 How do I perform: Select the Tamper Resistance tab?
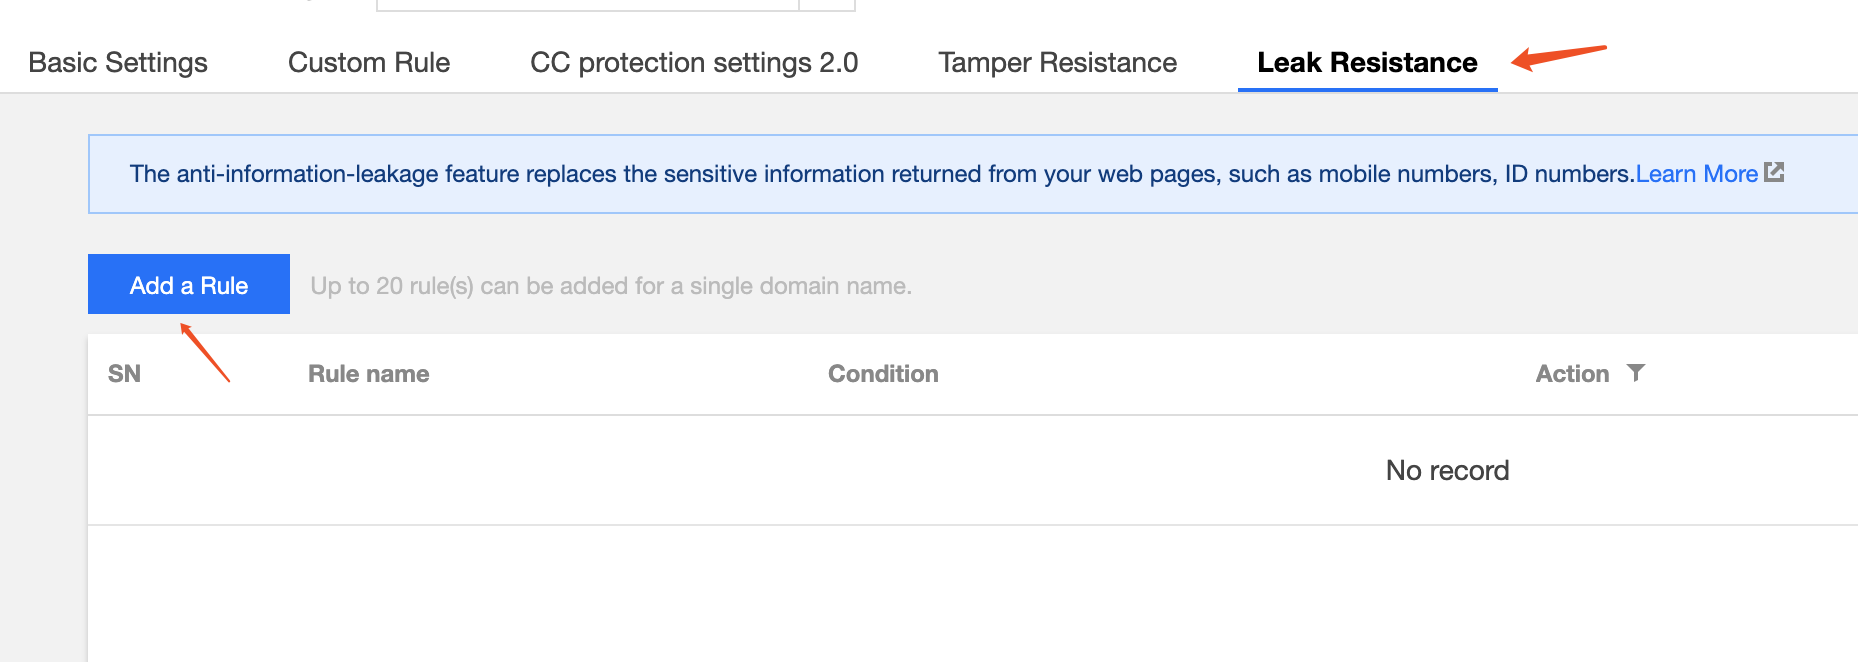[1057, 62]
